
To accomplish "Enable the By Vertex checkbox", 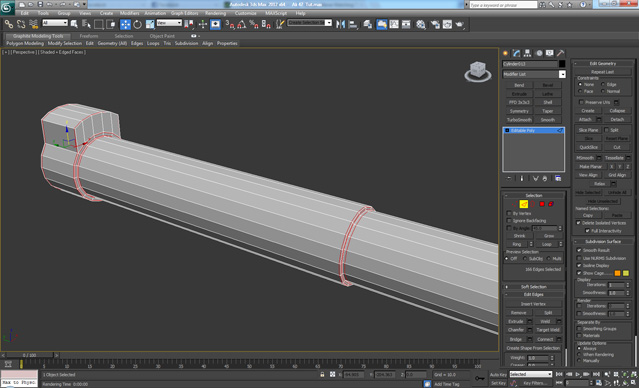I will click(x=509, y=214).
